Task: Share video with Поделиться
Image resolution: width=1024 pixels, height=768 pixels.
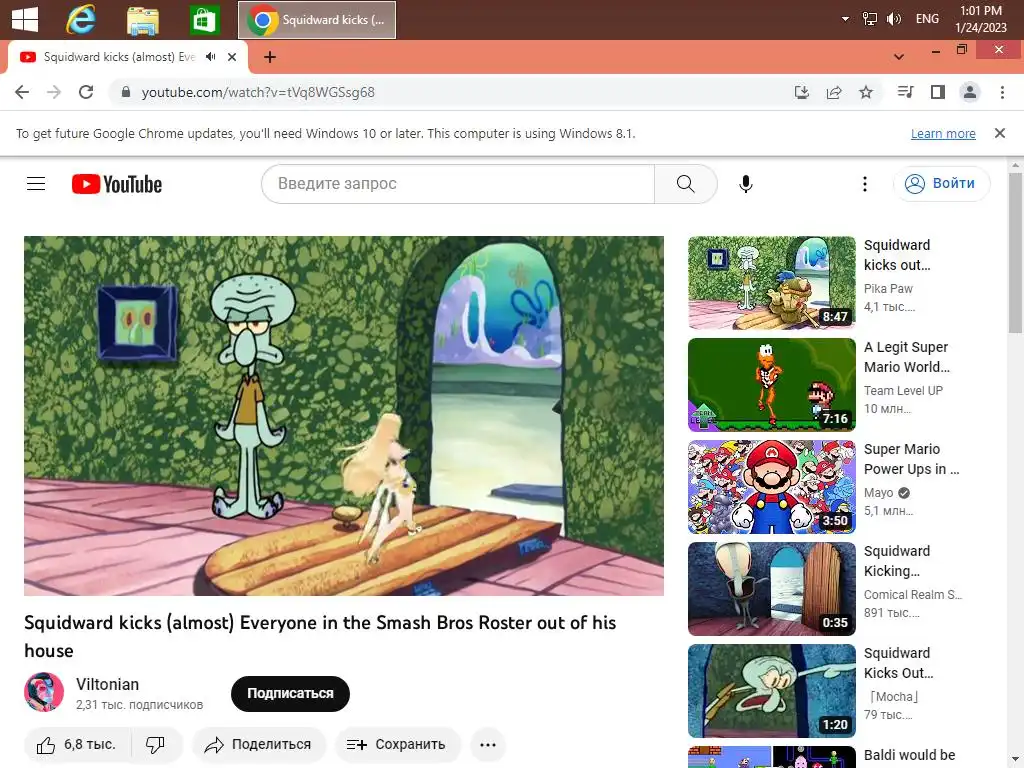Action: pyautogui.click(x=259, y=744)
